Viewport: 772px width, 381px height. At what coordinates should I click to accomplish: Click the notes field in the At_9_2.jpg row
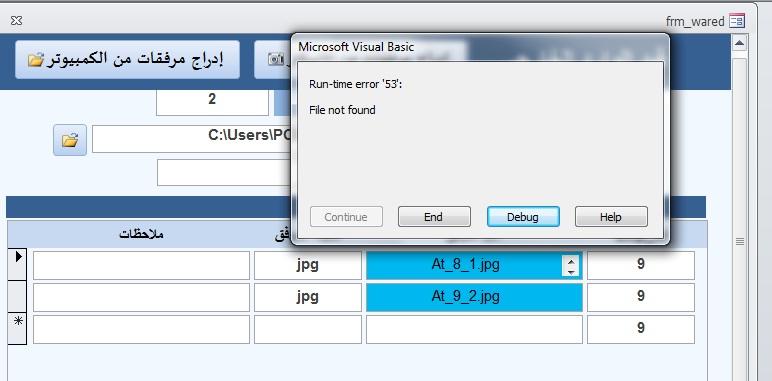point(141,297)
